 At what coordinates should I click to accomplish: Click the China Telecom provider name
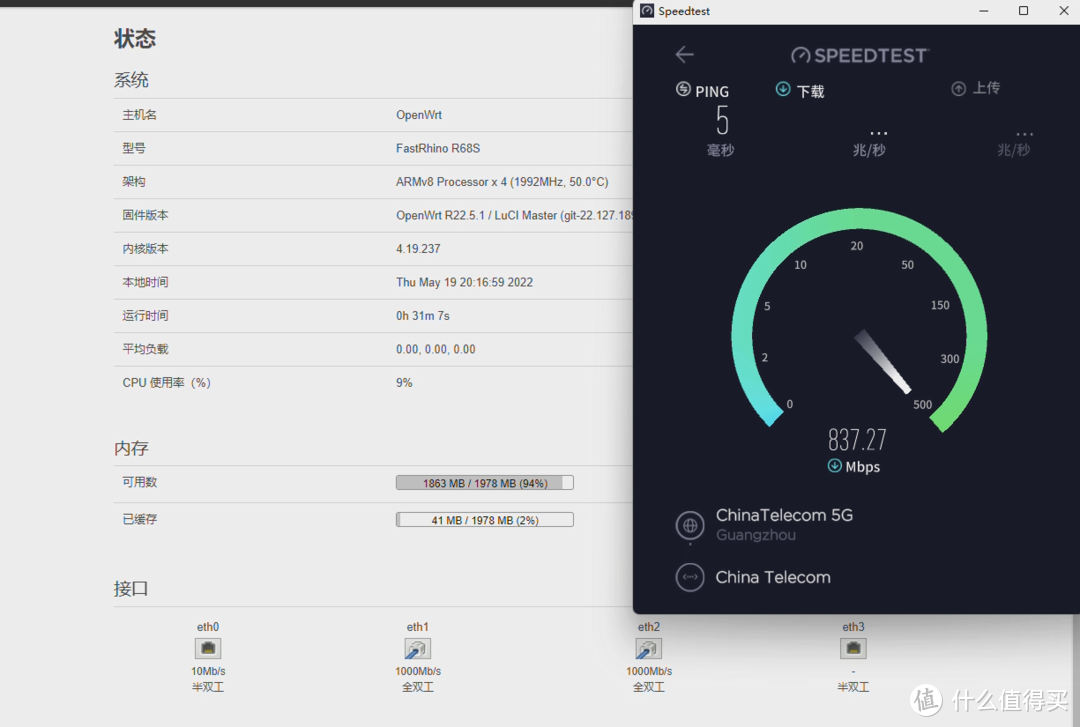click(773, 577)
